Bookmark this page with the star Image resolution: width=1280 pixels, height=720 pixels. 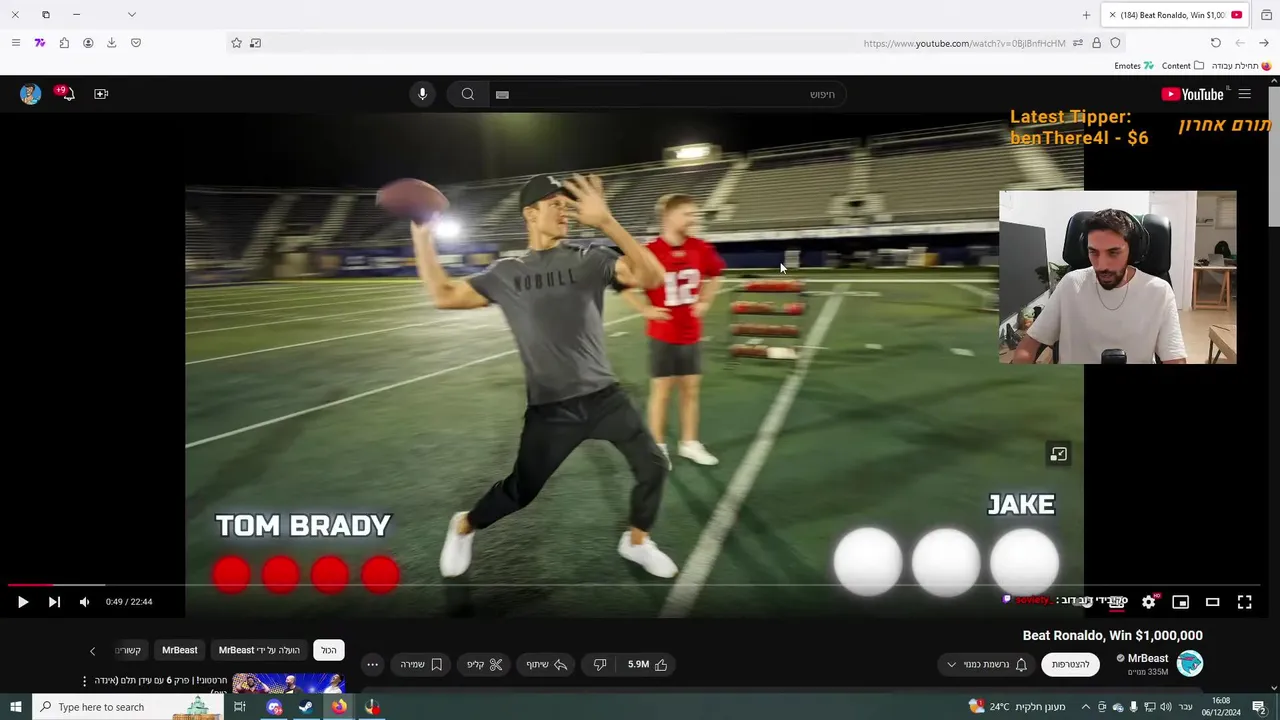(236, 43)
